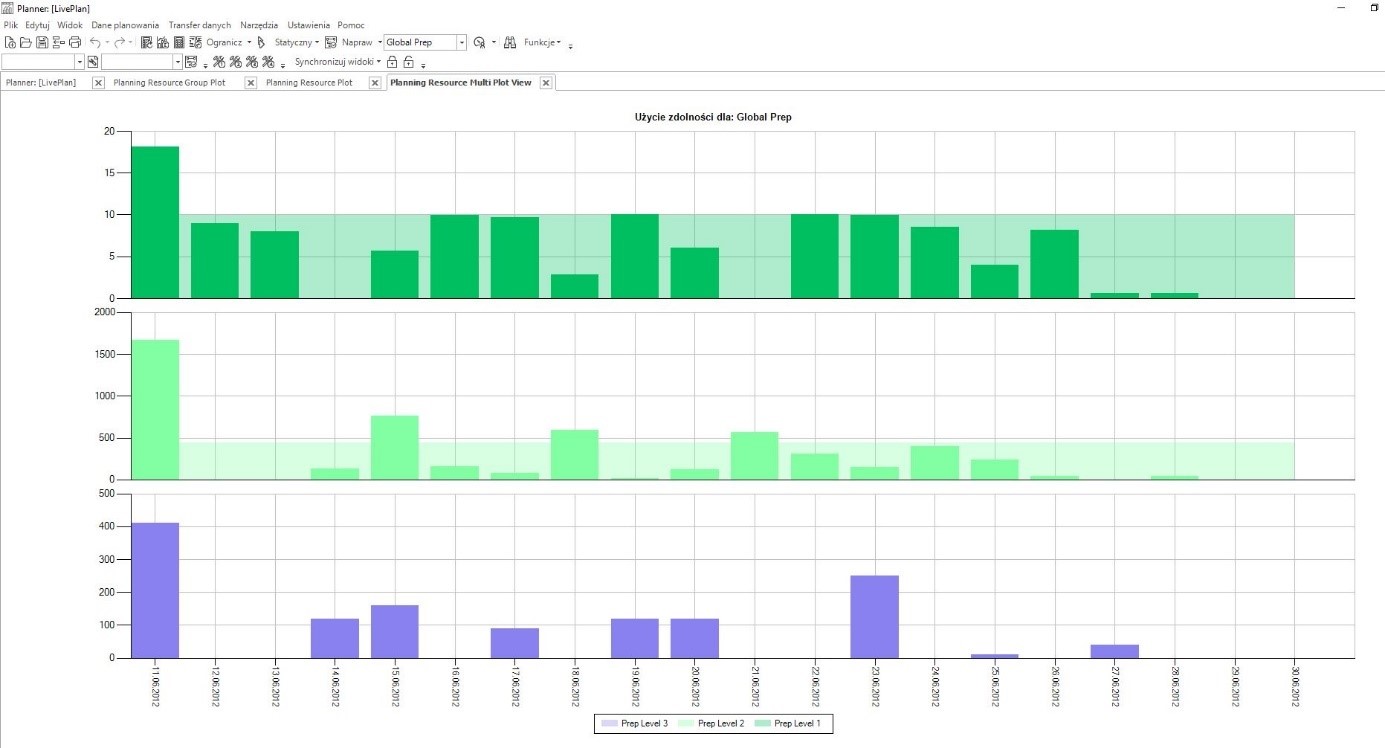
Task: Open the calculator icon
Action: [178, 42]
